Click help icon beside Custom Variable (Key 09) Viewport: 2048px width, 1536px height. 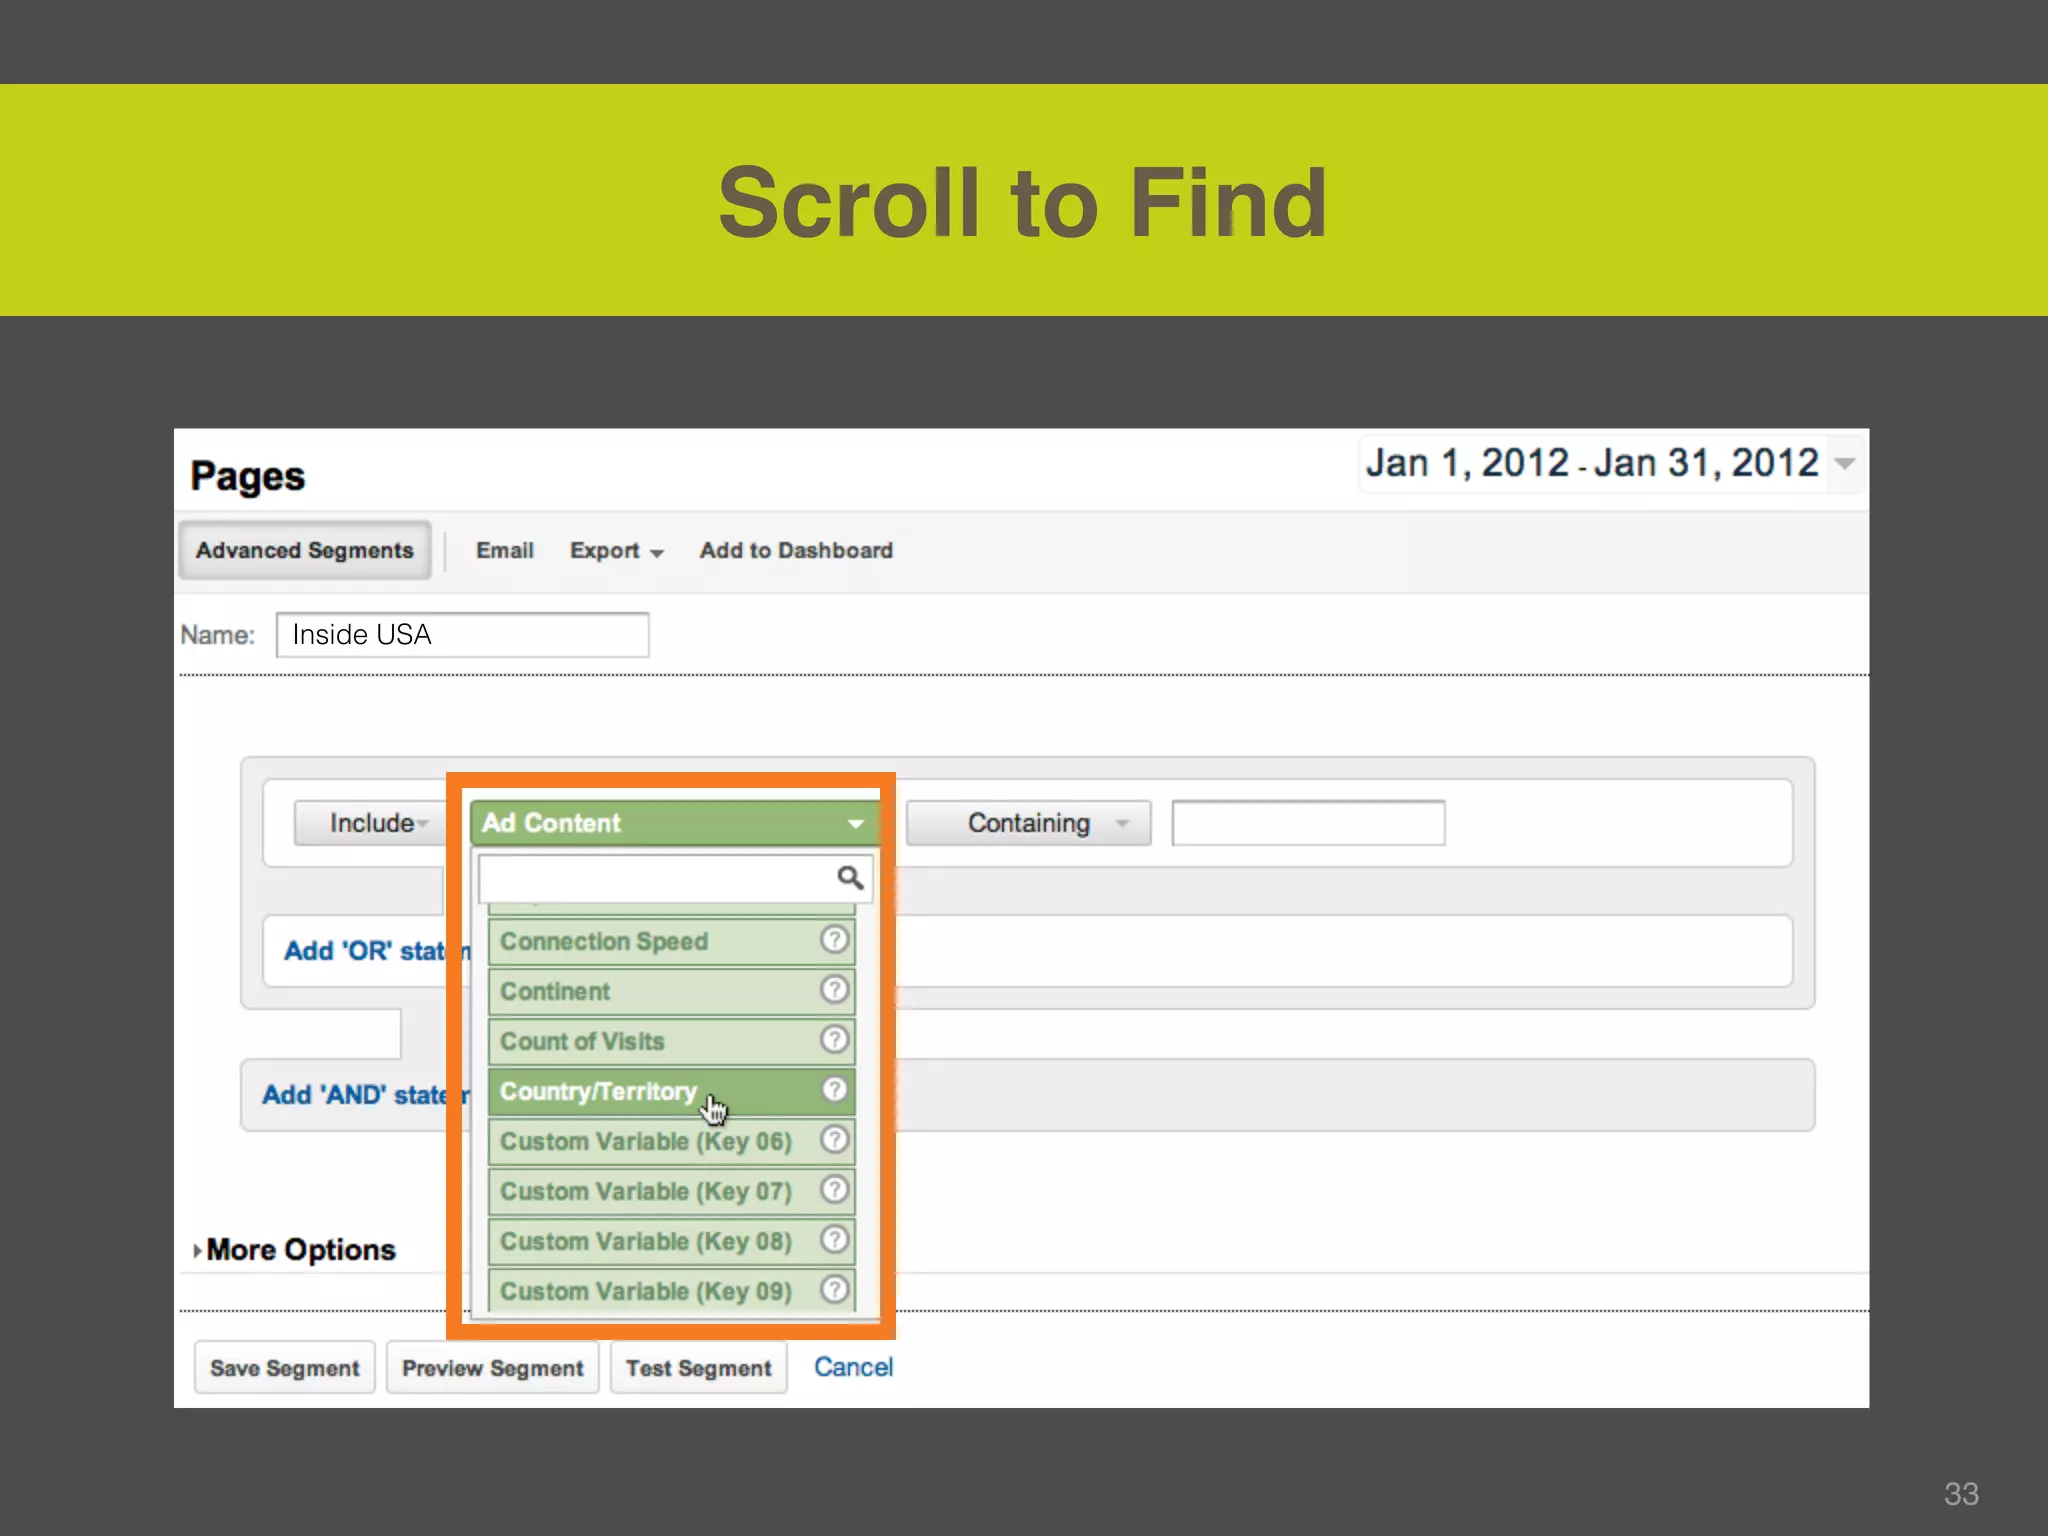pyautogui.click(x=834, y=1290)
